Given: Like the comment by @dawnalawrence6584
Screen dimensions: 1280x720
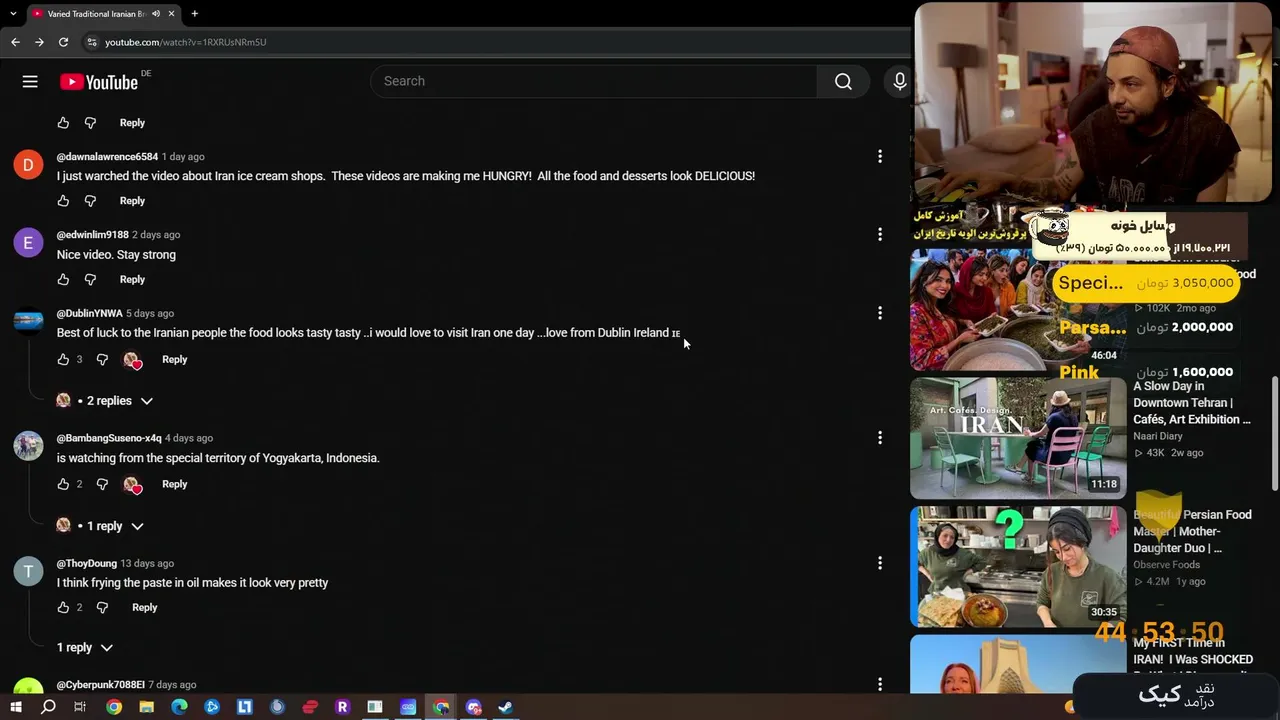Looking at the screenshot, I should coord(63,201).
